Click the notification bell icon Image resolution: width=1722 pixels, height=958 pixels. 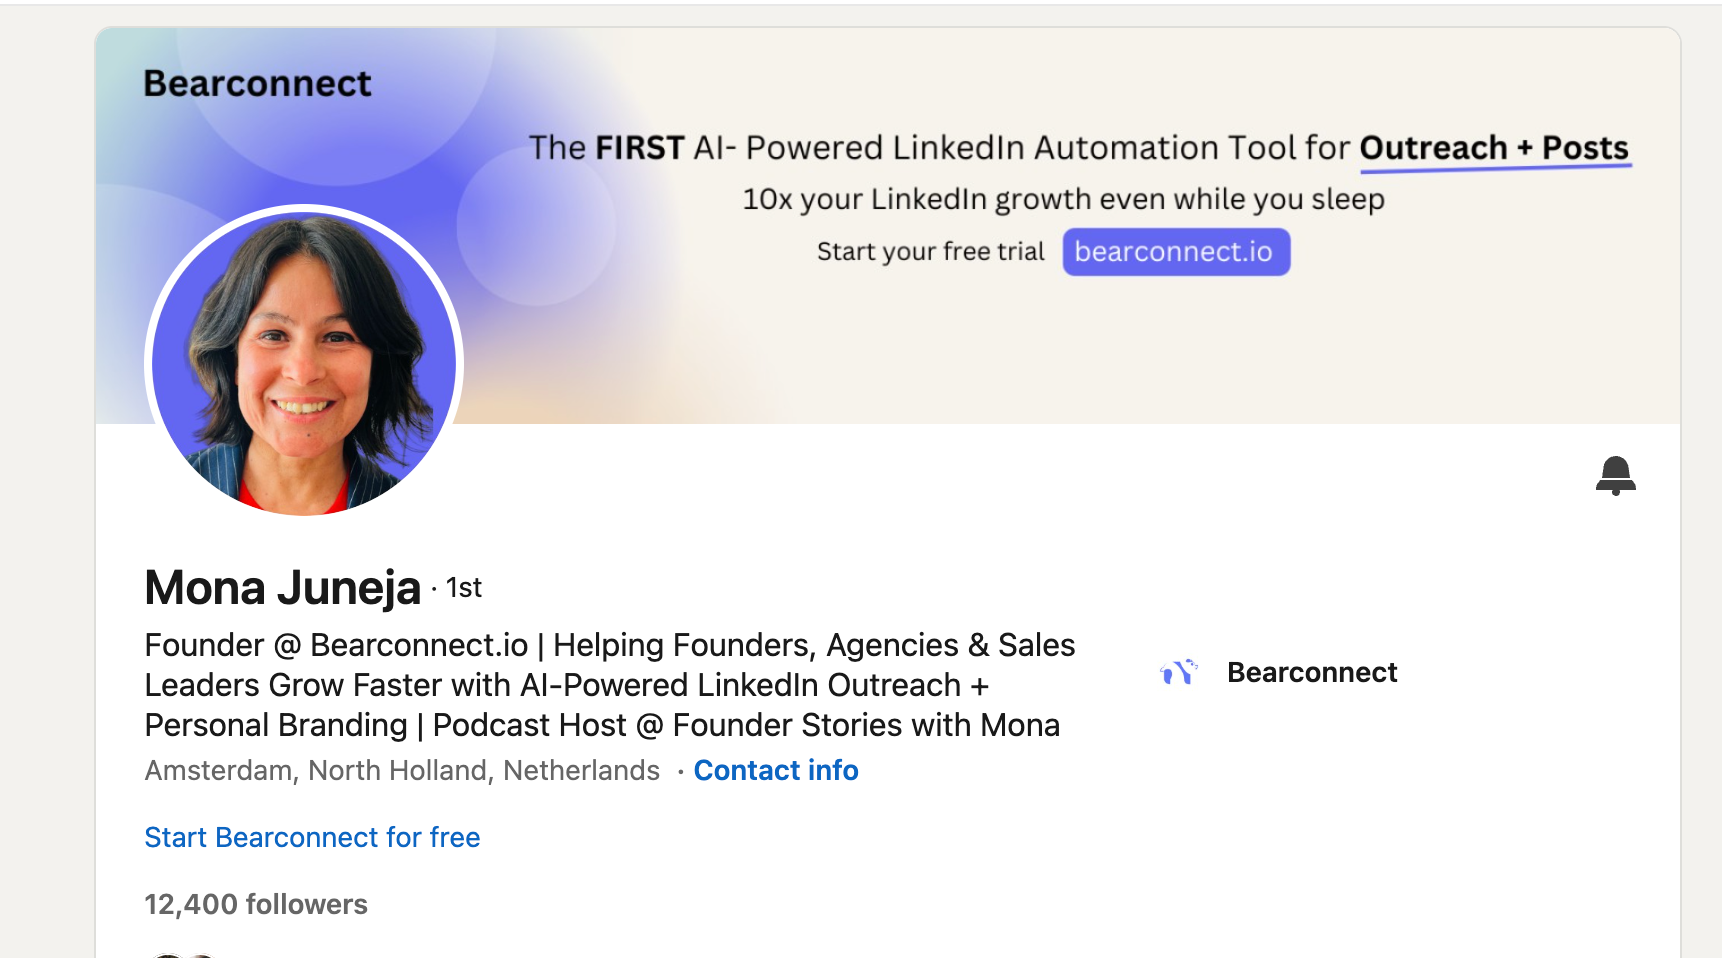pos(1615,475)
